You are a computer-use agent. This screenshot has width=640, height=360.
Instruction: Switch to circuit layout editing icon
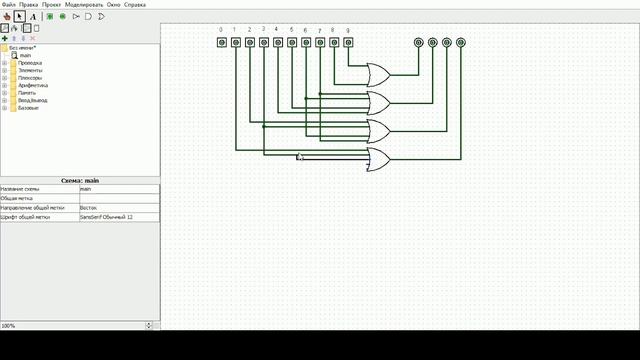(x=27, y=28)
